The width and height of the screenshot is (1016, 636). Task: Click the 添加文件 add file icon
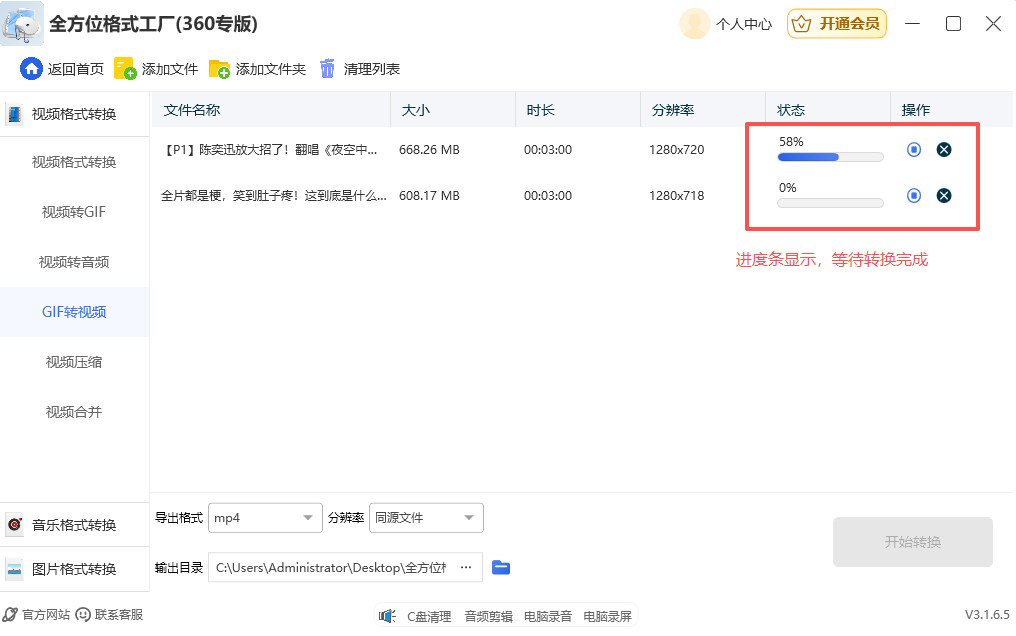coord(126,70)
